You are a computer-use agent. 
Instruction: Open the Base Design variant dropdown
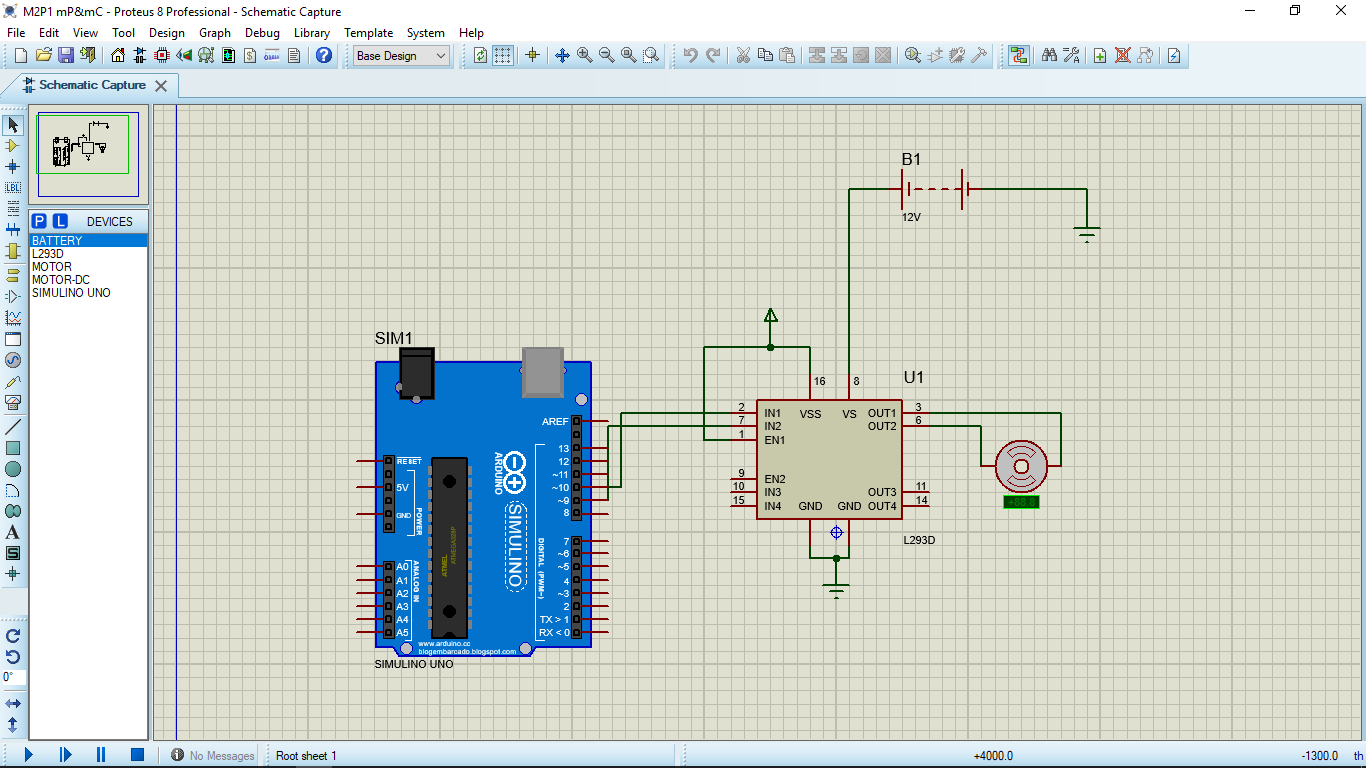(402, 56)
